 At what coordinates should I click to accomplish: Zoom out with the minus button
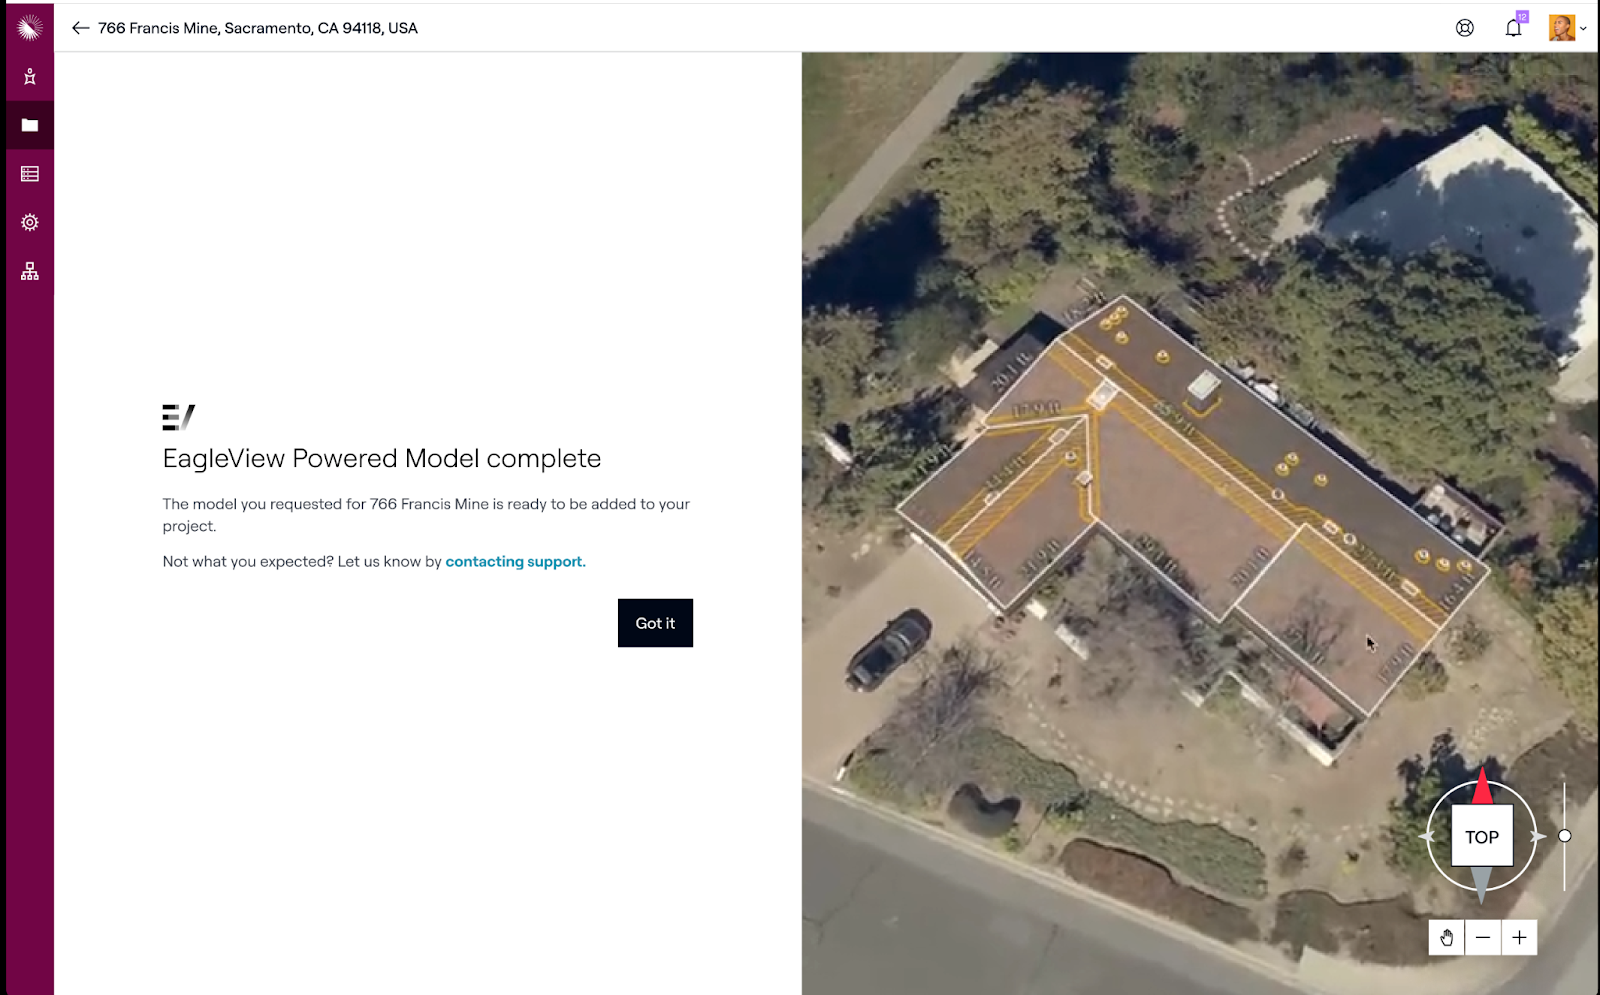click(1483, 937)
